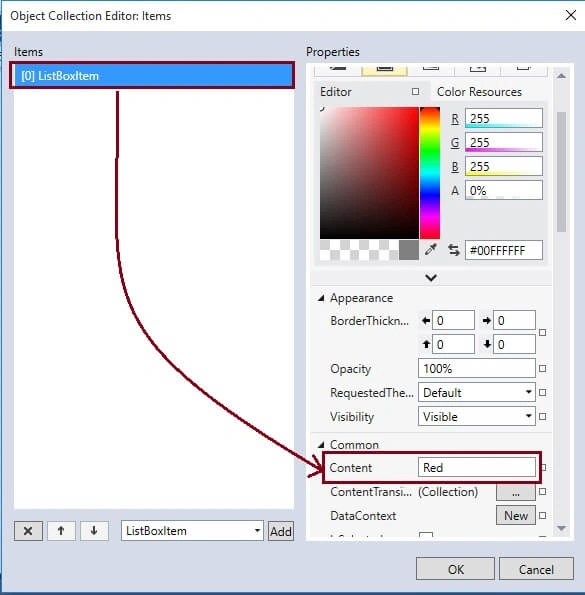Move the item up with the up arrow button
This screenshot has width=585, height=595.
pyautogui.click(x=61, y=531)
